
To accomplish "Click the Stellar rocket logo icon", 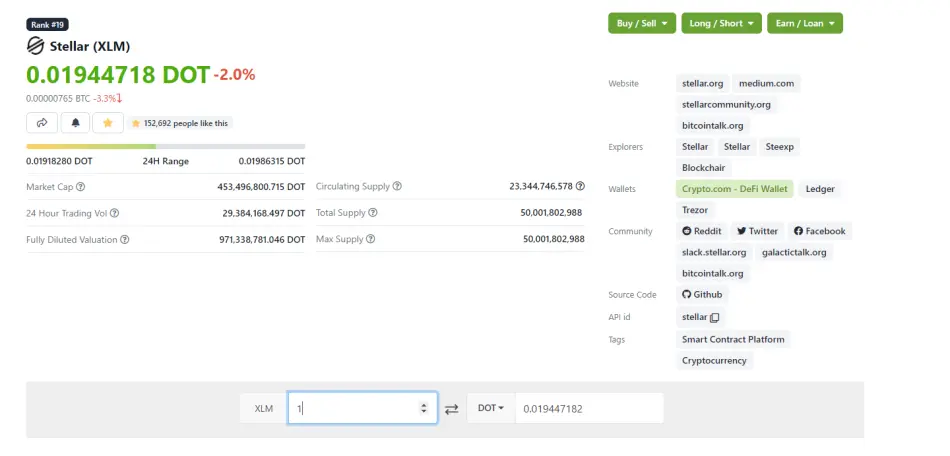I will pyautogui.click(x=36, y=46).
